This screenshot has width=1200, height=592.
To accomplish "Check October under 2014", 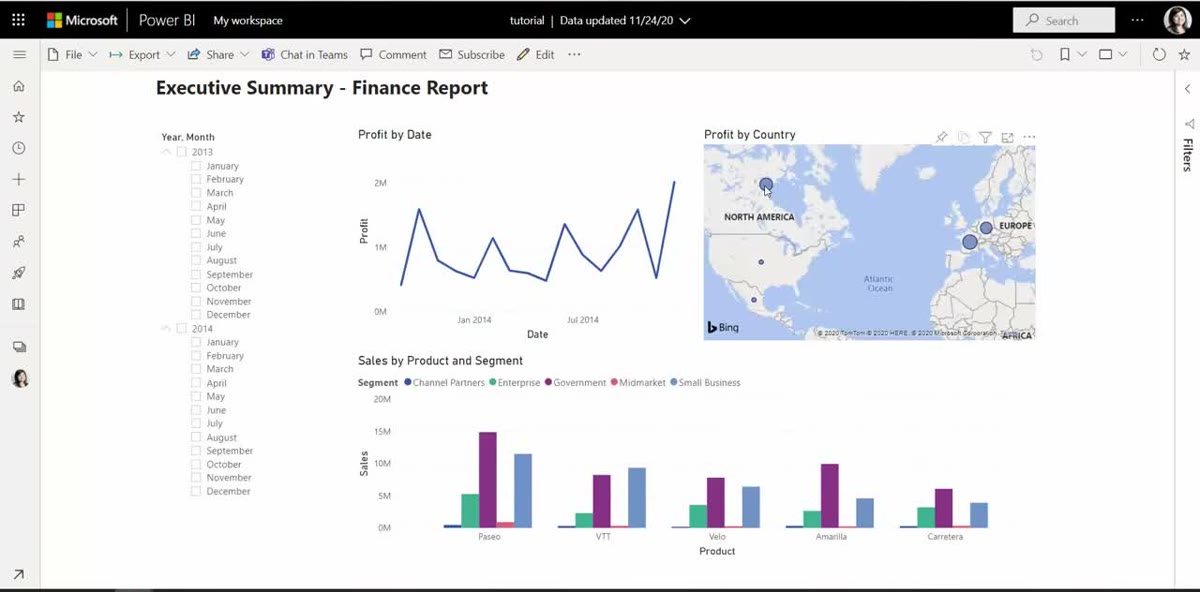I will [197, 464].
